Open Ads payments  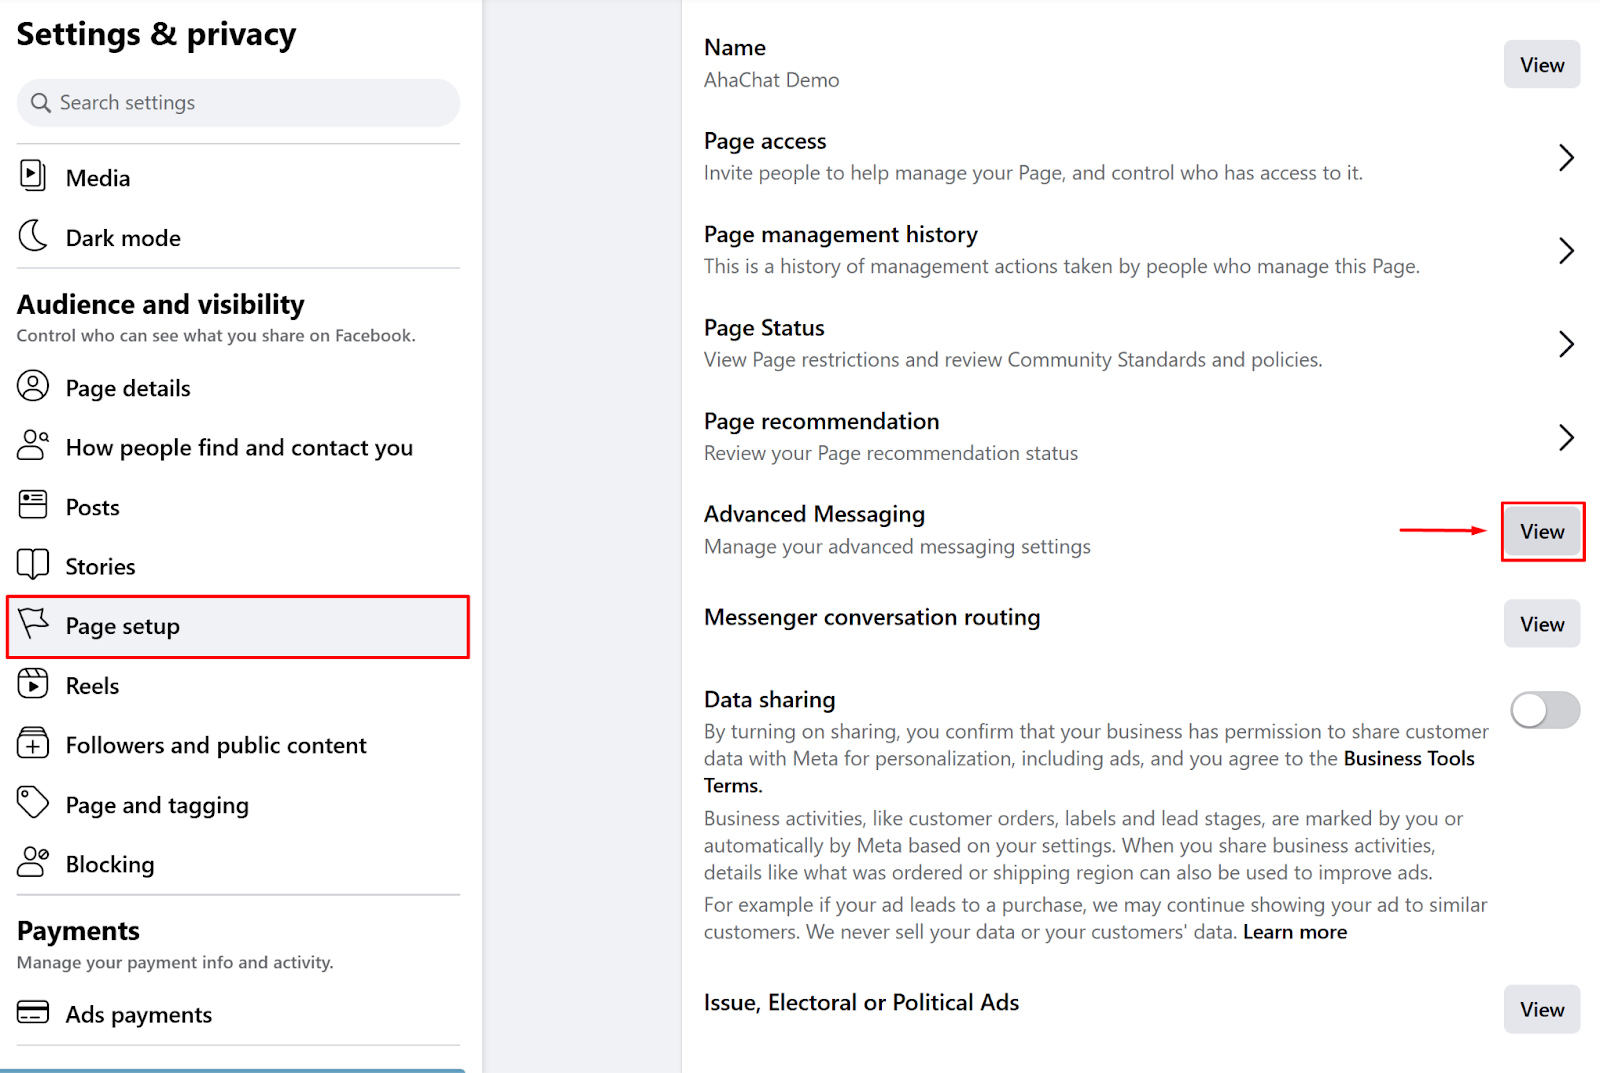coord(238,1014)
